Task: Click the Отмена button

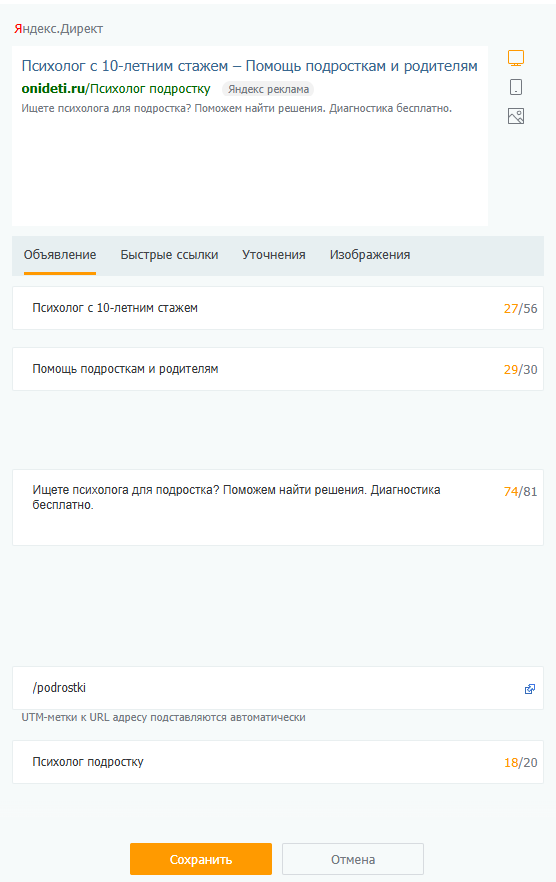Action: (353, 859)
